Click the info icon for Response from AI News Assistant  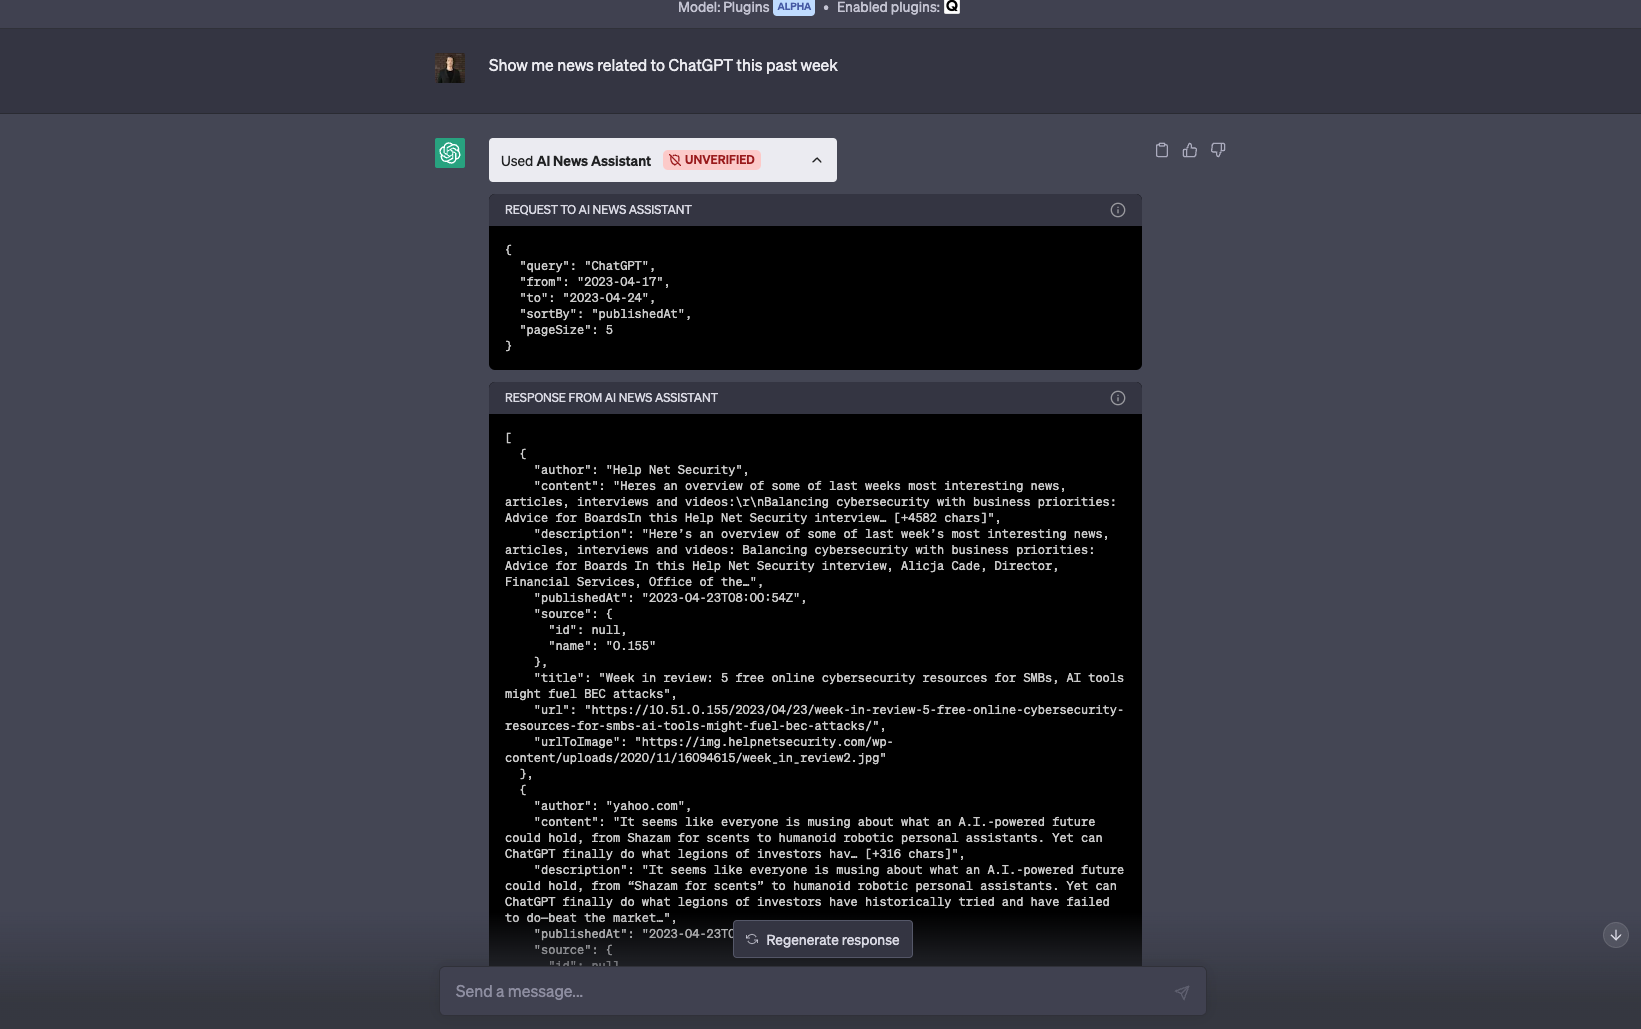[1118, 398]
